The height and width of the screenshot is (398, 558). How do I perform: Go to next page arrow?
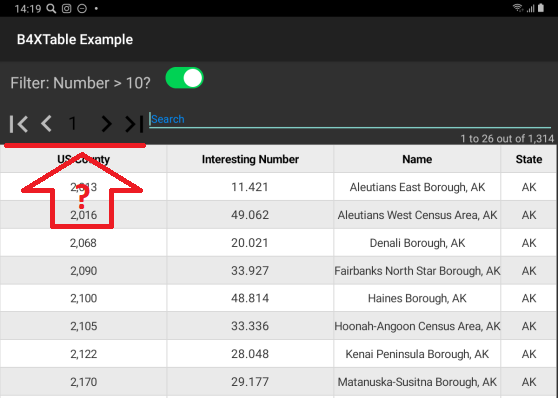click(x=106, y=124)
